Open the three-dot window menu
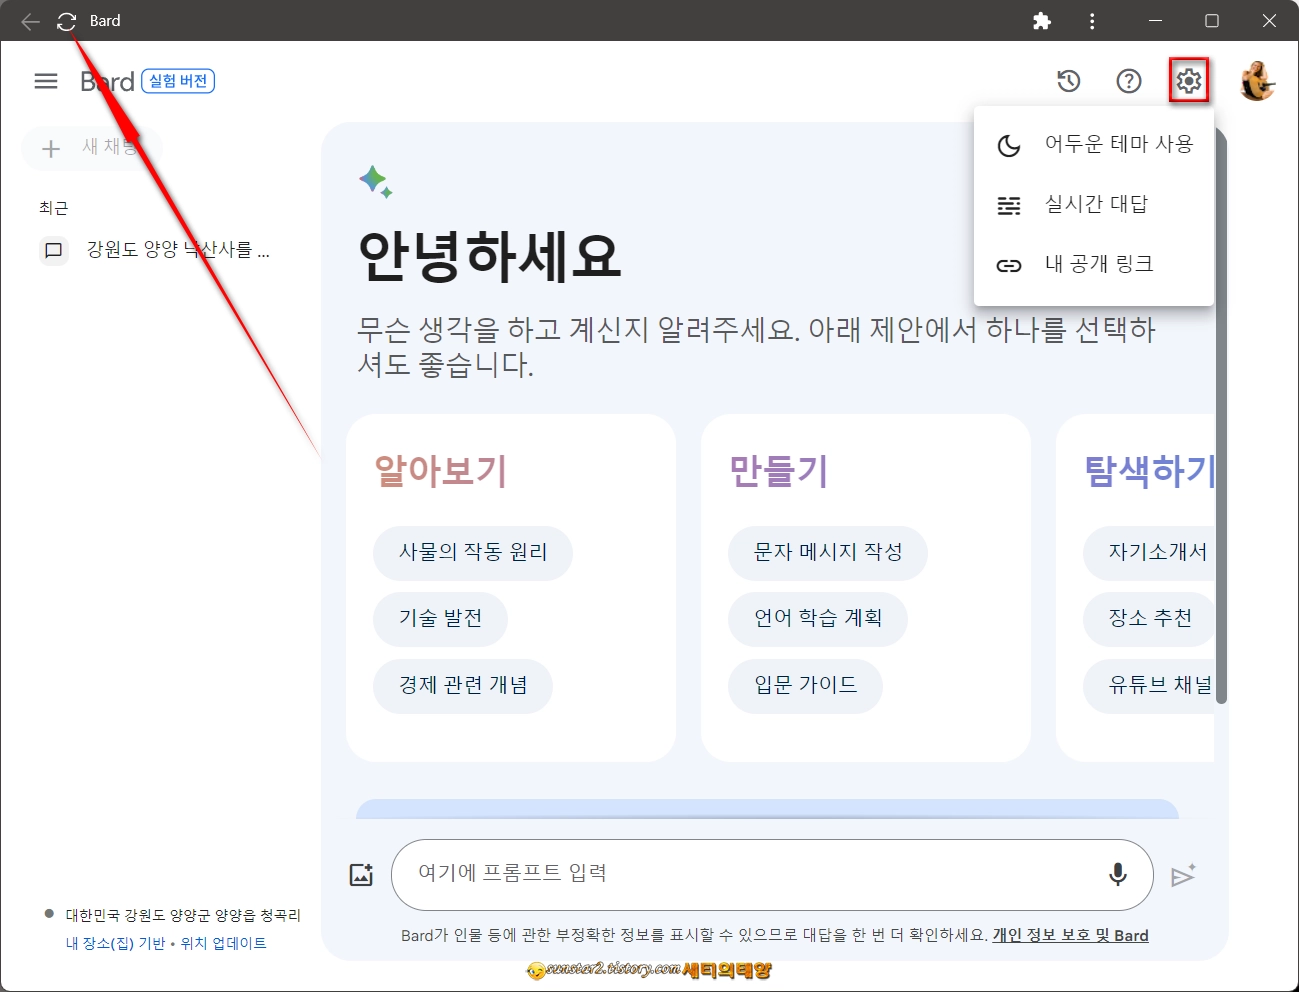This screenshot has height=992, width=1299. (x=1092, y=21)
